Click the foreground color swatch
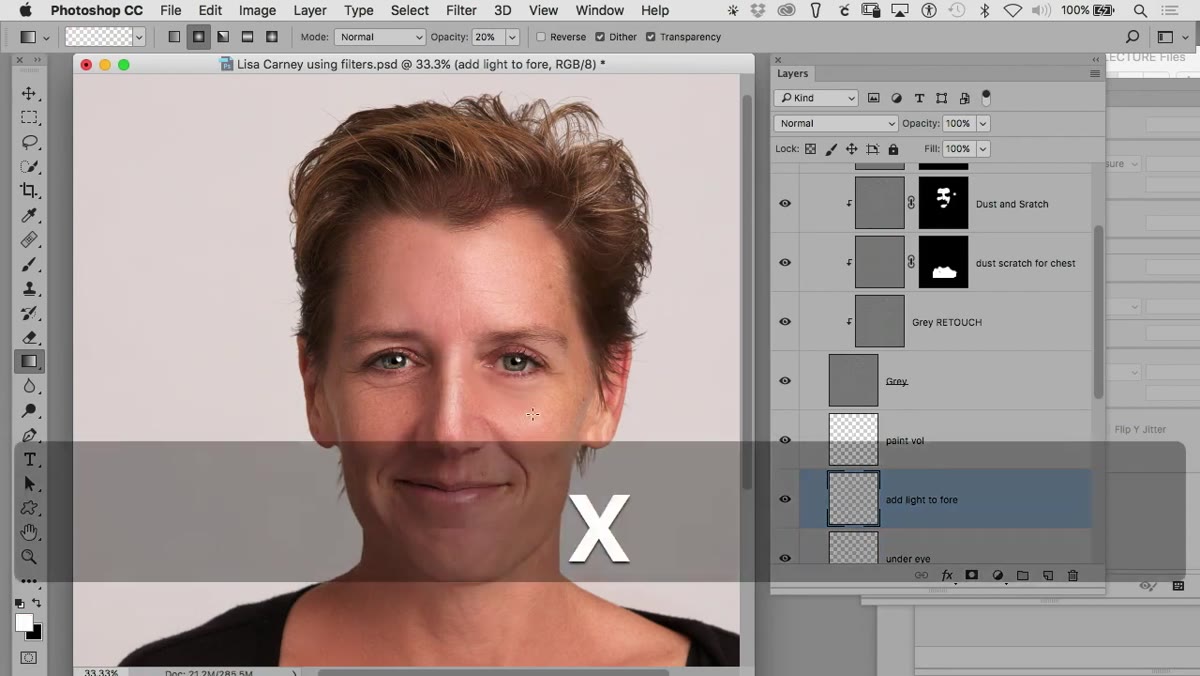The image size is (1200, 676). point(24,622)
